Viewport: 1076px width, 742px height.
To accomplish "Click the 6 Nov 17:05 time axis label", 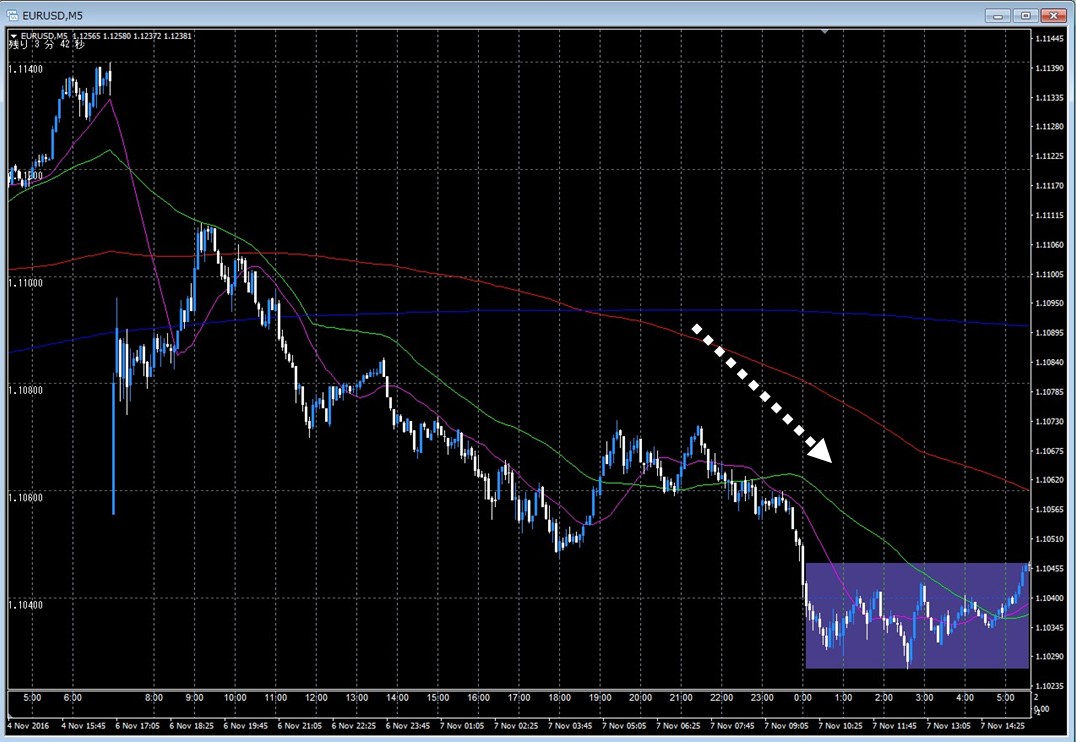I will pos(137,725).
